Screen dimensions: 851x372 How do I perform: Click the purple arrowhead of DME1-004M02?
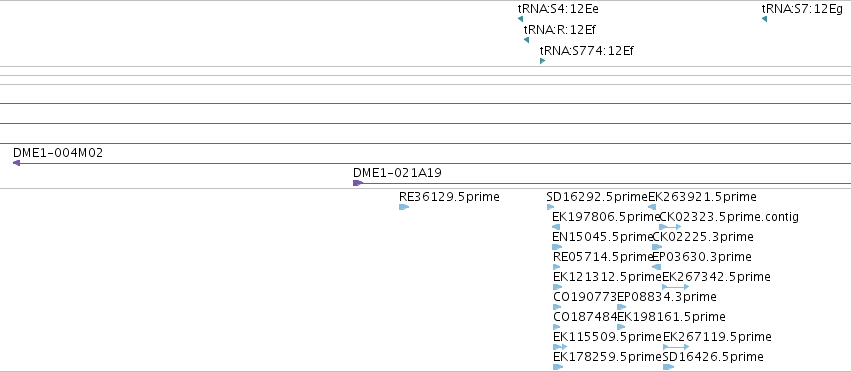click(x=16, y=163)
